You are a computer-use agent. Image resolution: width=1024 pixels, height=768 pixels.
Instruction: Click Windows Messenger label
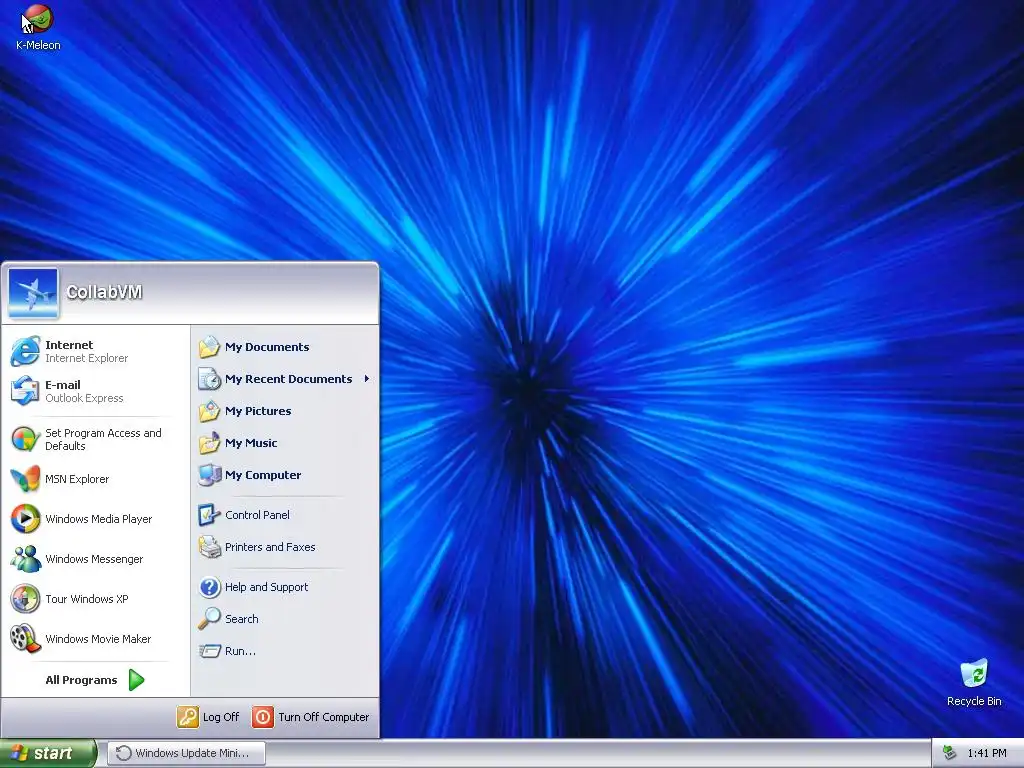click(x=94, y=559)
